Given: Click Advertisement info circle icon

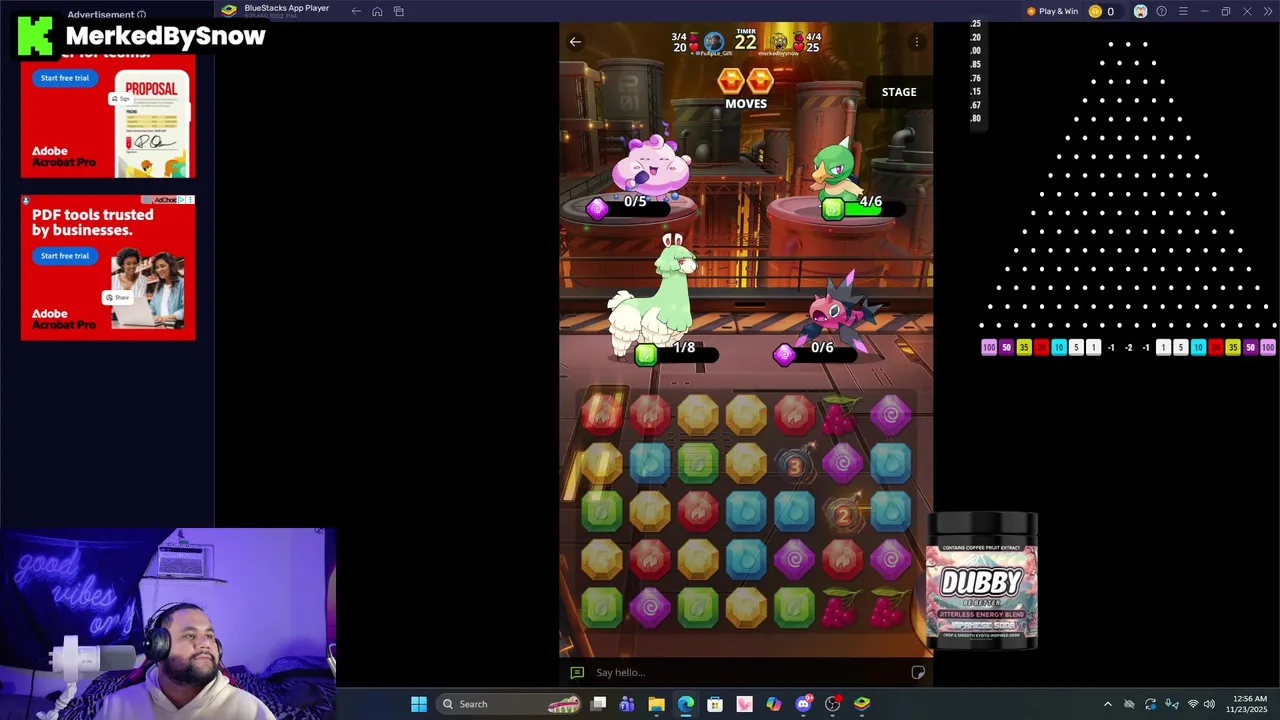Looking at the screenshot, I should (x=141, y=15).
